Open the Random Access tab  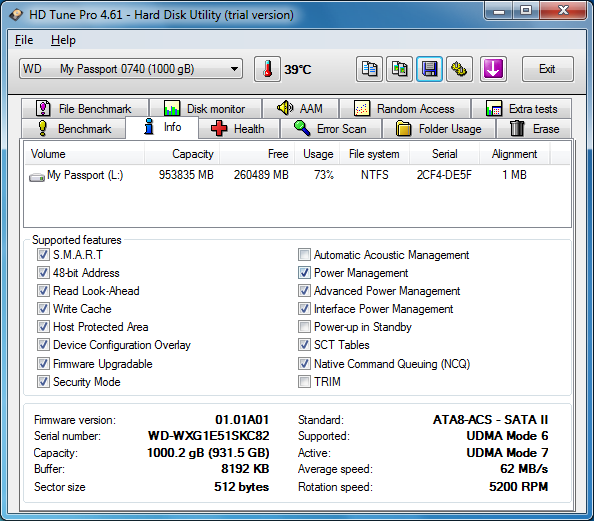tap(405, 109)
